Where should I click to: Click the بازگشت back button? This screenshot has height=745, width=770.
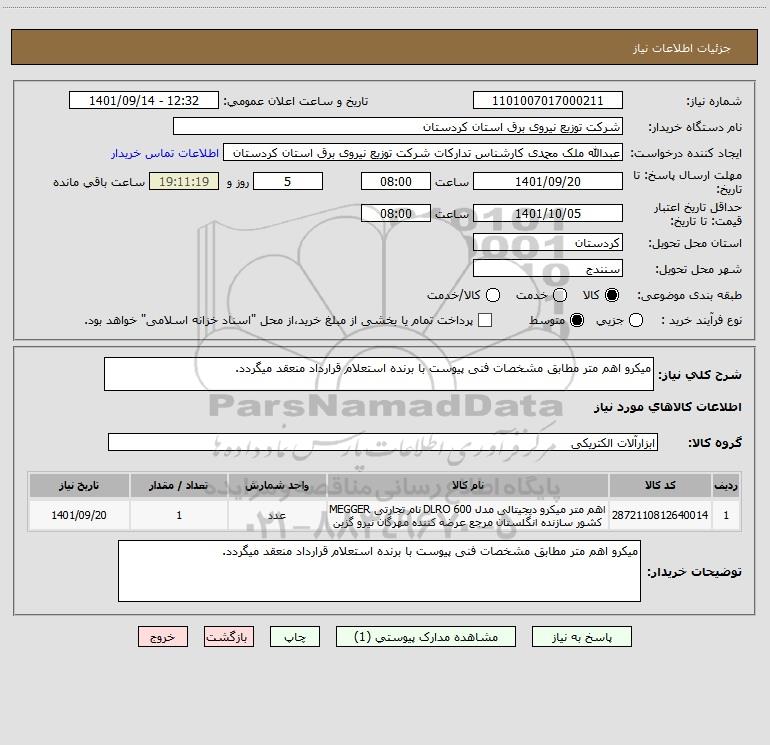point(229,636)
